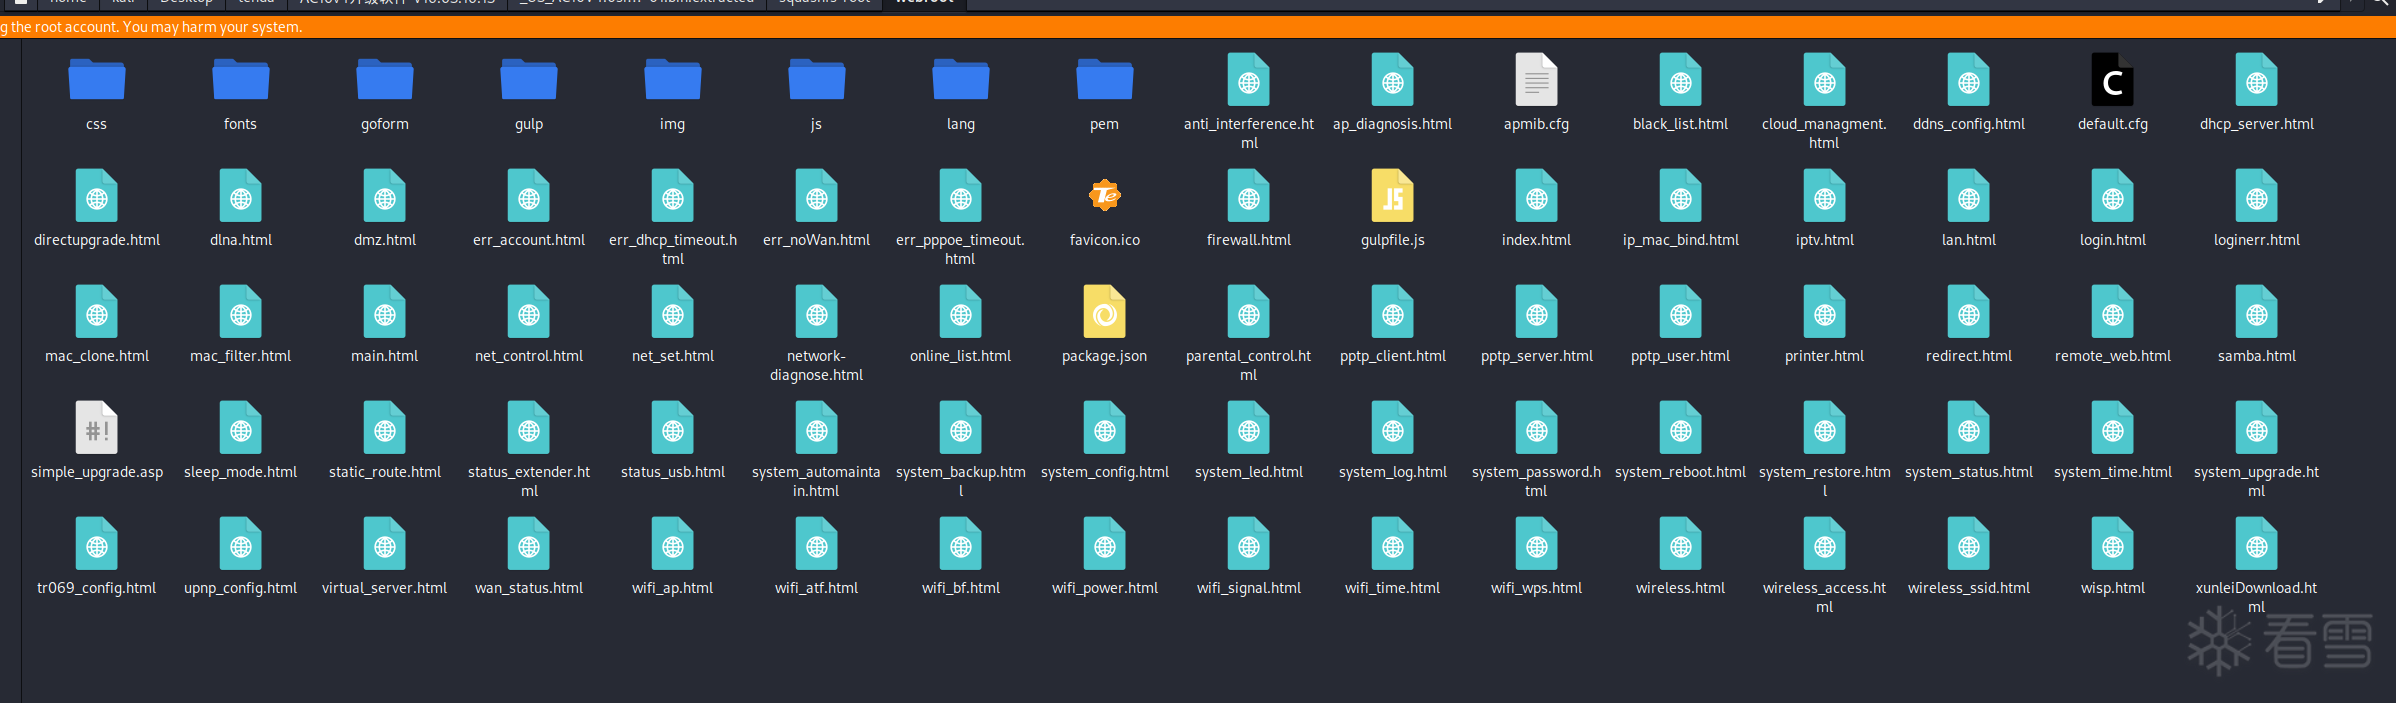Click the ip_mac_bind.html file name

pyautogui.click(x=1680, y=240)
